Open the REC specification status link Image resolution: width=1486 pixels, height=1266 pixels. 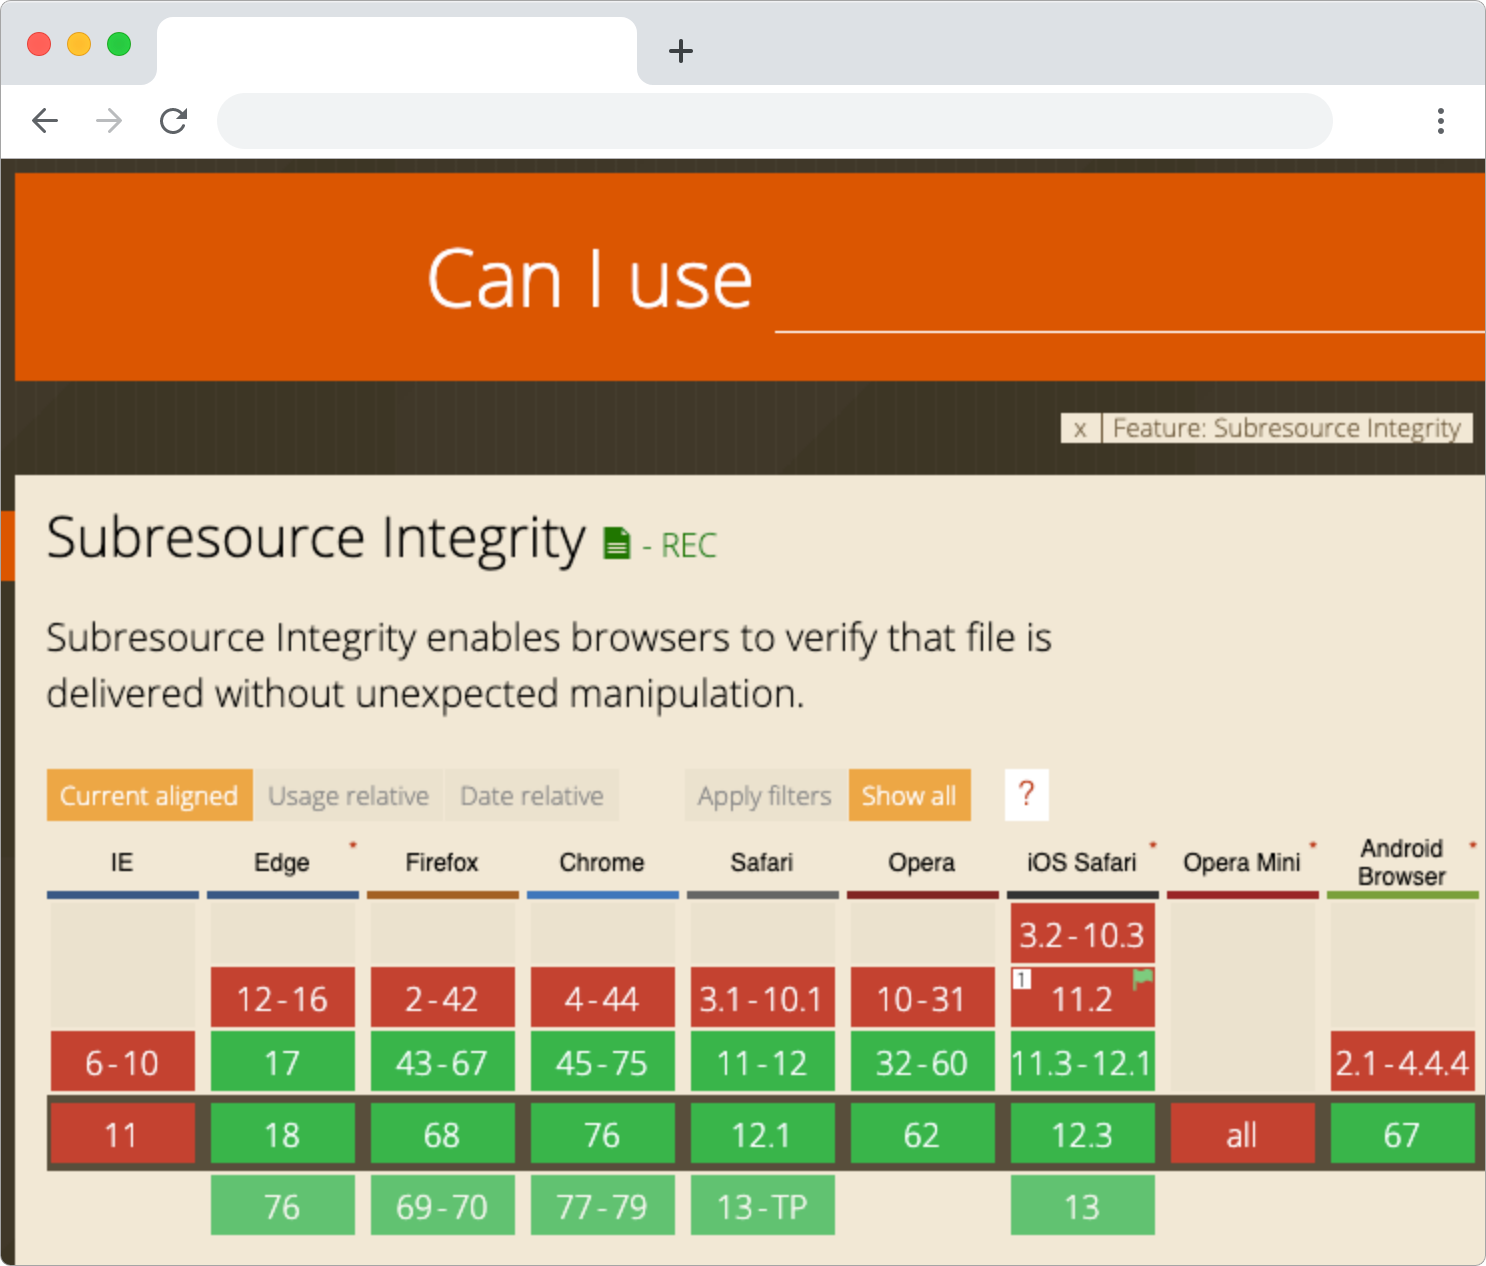(689, 546)
